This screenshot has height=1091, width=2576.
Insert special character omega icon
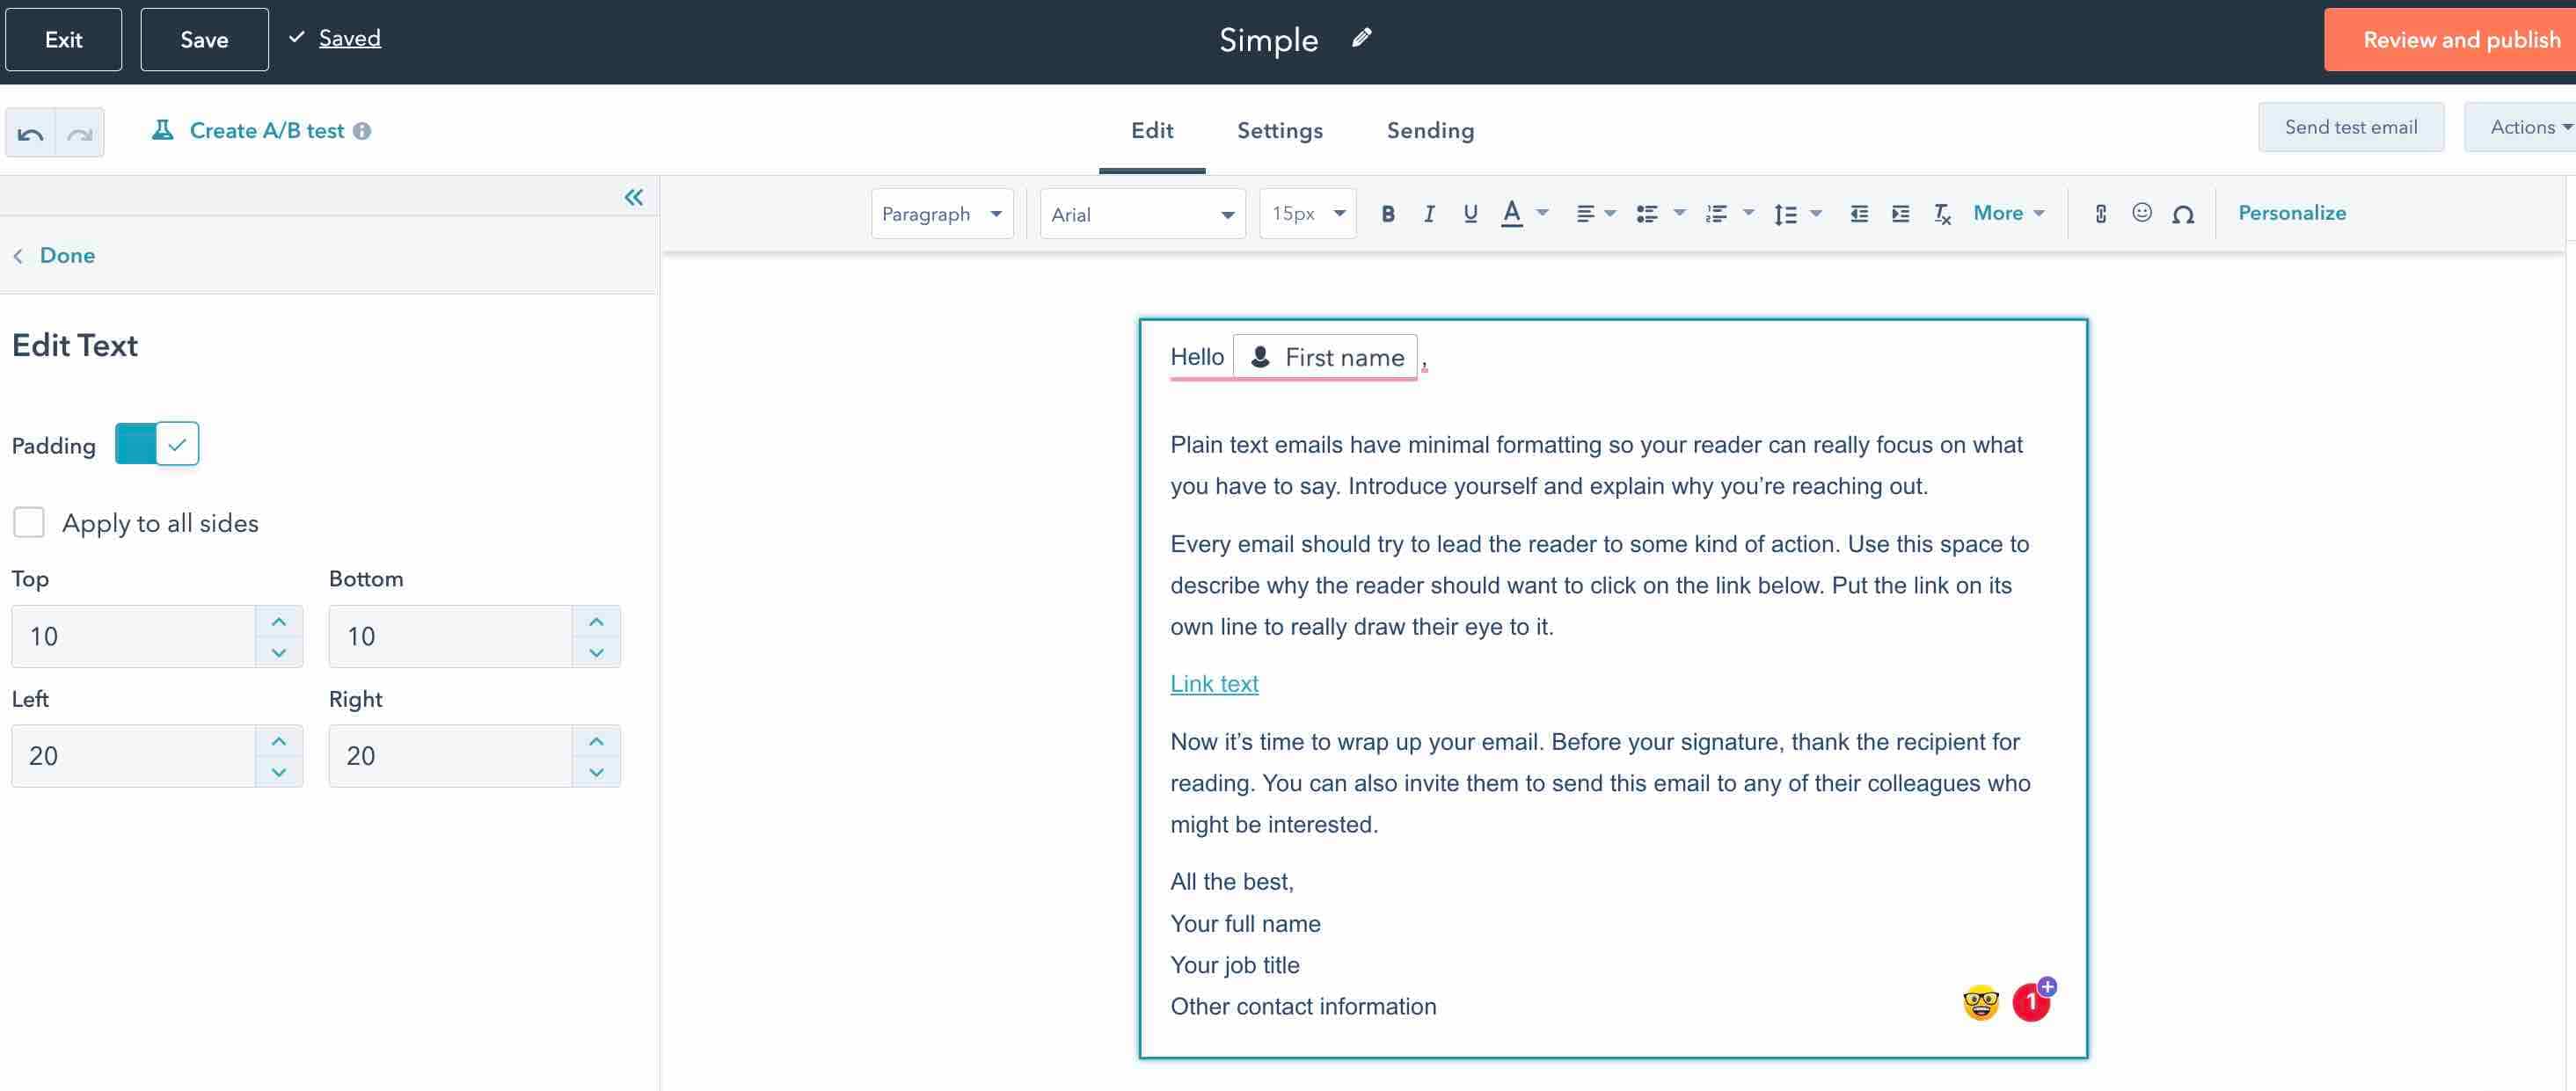(2183, 214)
